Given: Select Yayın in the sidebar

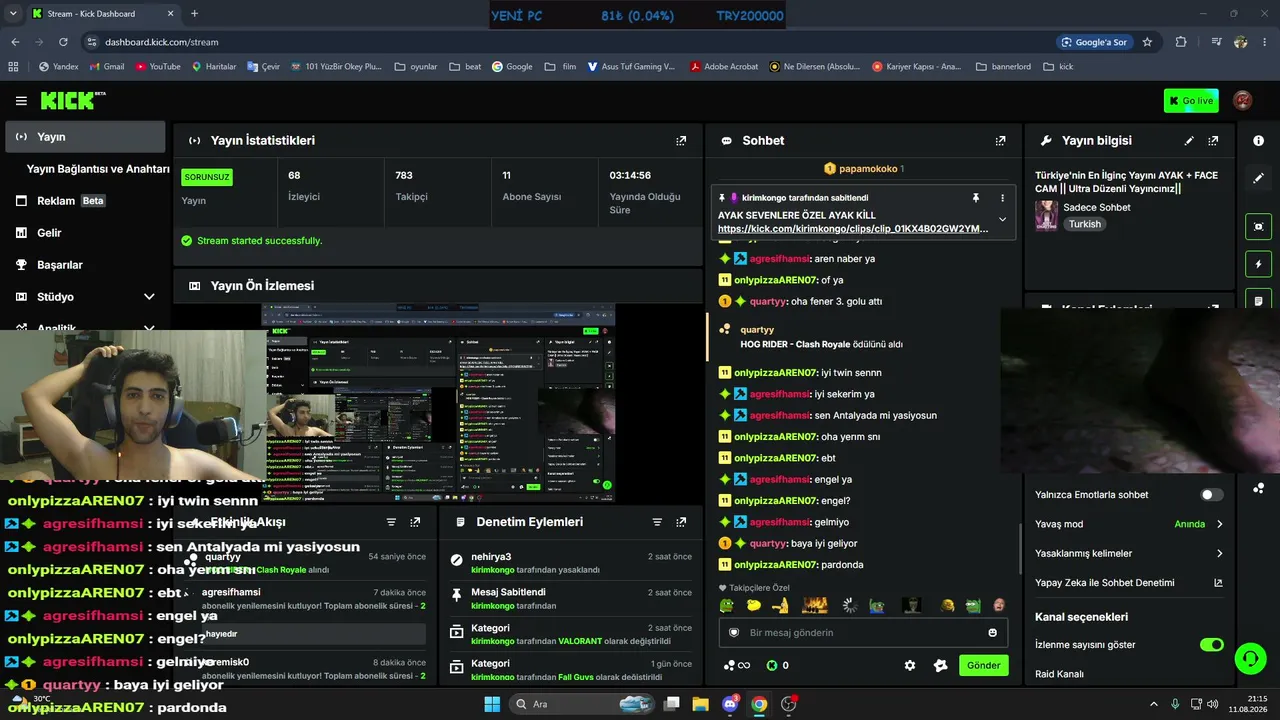Looking at the screenshot, I should (85, 137).
